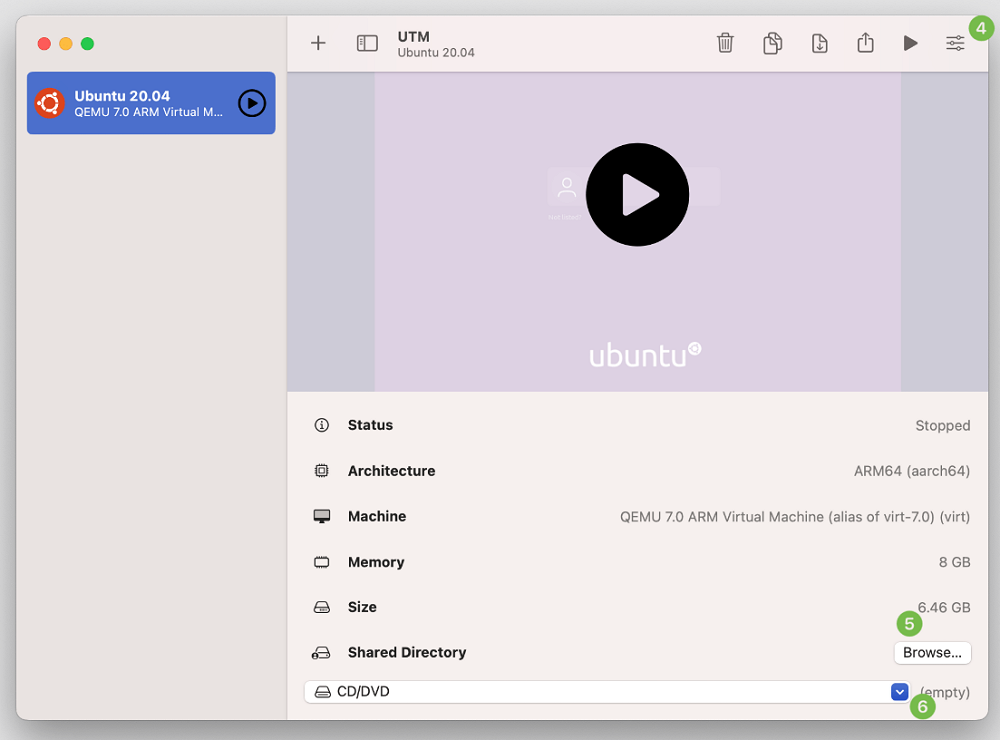This screenshot has height=740, width=1000.
Task: Delete the VM using the trash icon
Action: coord(725,43)
